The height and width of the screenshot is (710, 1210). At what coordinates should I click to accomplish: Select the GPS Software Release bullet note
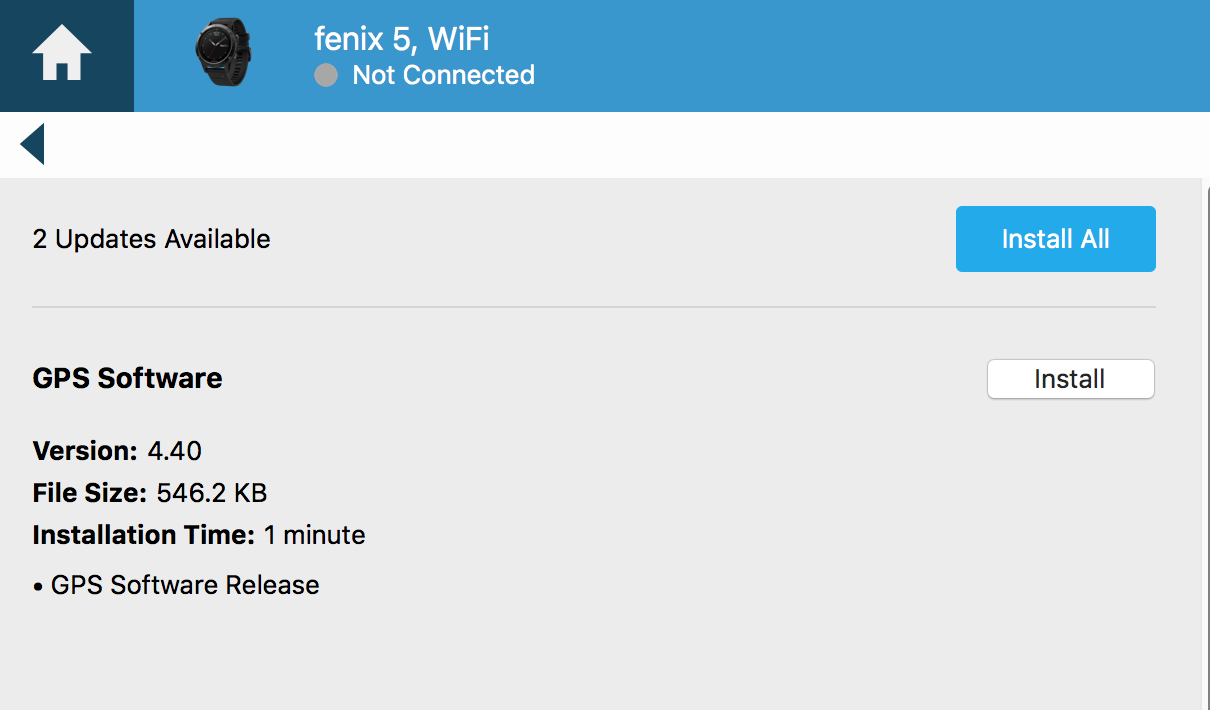(x=176, y=585)
